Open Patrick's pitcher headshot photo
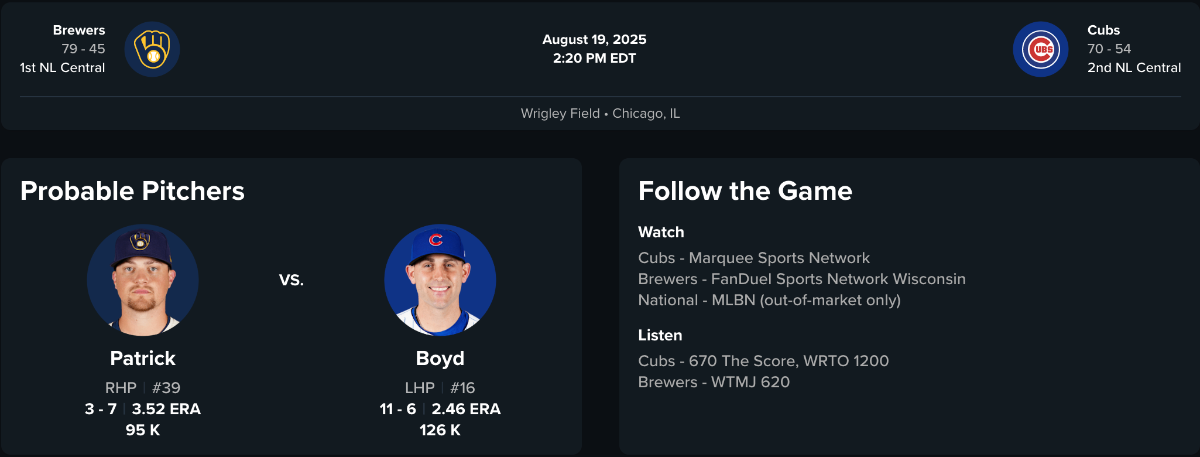Screen dimensions: 1200x457 [x=143, y=280]
